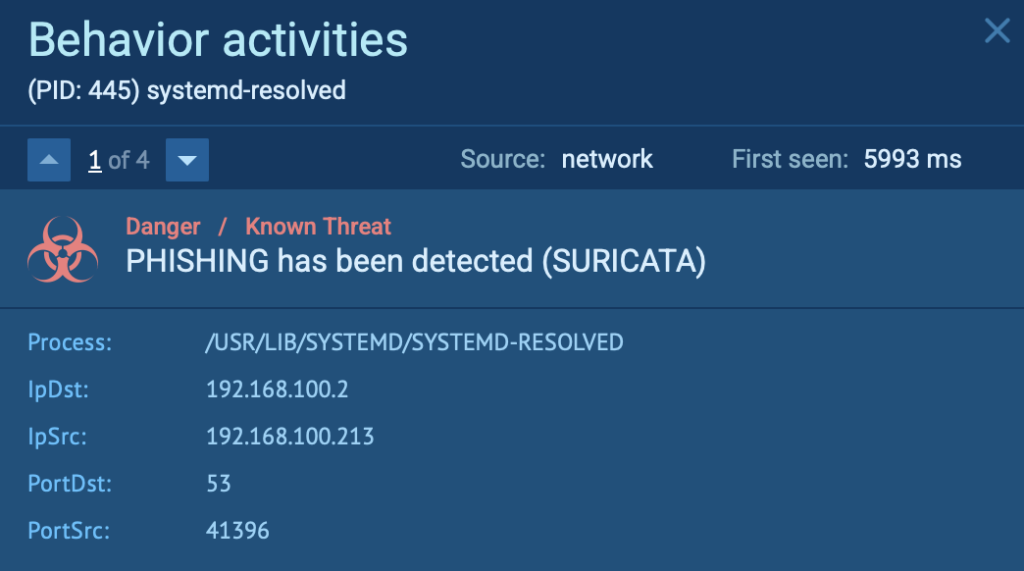Click the (PID: 445) systemd-resolved subtitle
The width and height of the screenshot is (1024, 571).
coord(186,91)
